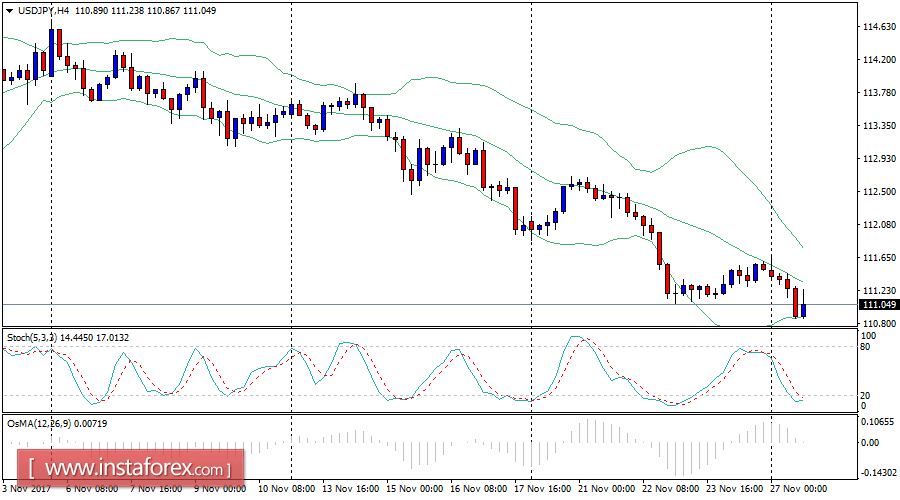The image size is (900, 500).
Task: Click the USDJPY,H4 symbol title
Action: 44,10
